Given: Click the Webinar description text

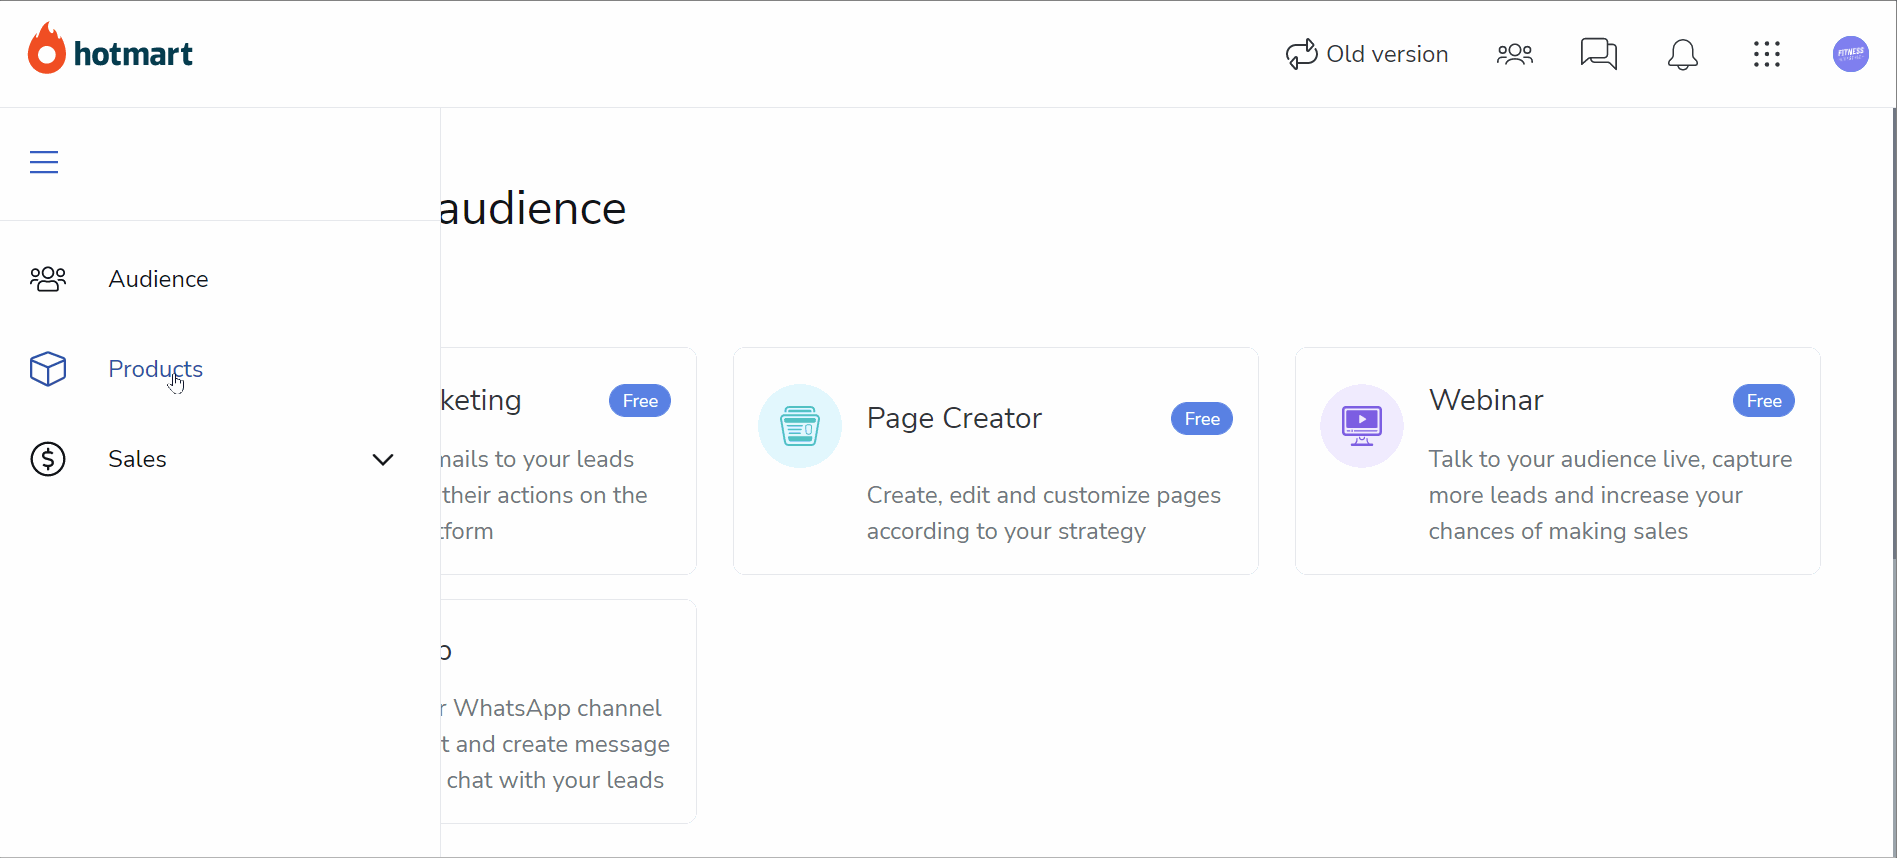Looking at the screenshot, I should 1610,495.
